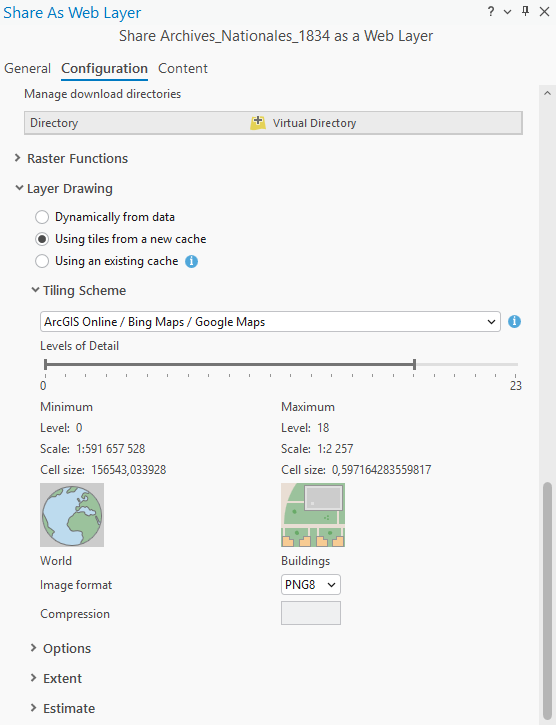Toggle the auto-hide pin icon
Image resolution: width=556 pixels, height=725 pixels.
click(x=525, y=12)
